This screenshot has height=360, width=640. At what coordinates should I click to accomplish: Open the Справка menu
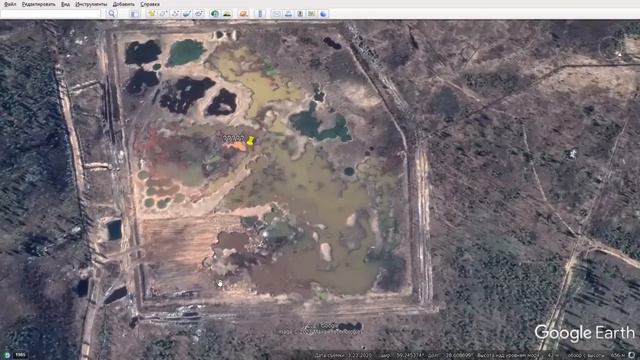pos(150,4)
